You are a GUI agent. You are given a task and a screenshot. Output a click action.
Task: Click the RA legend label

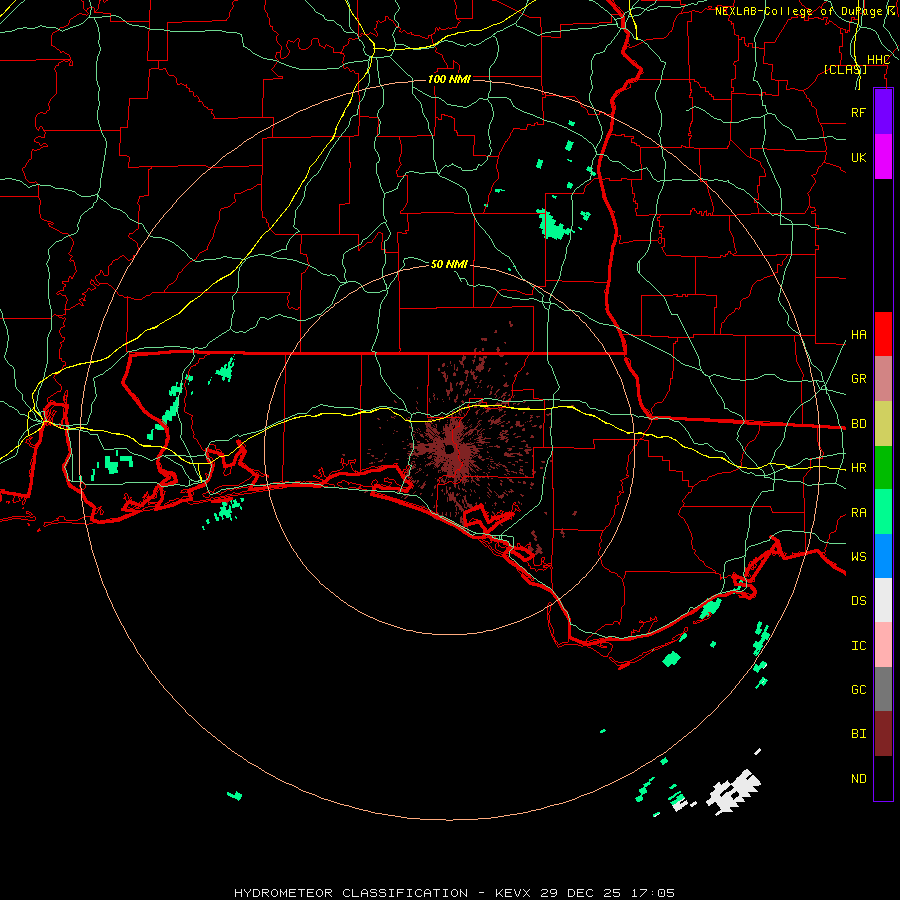click(x=858, y=513)
